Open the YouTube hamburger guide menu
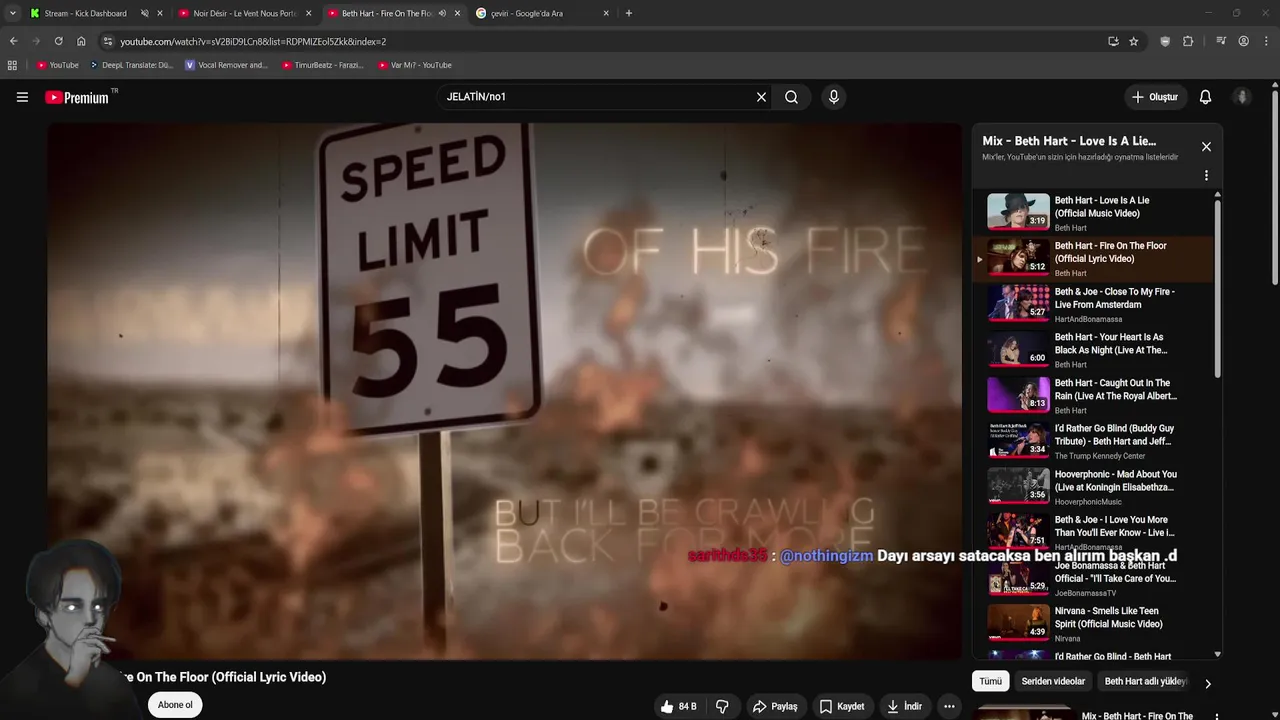The image size is (1280, 720). pyautogui.click(x=22, y=97)
